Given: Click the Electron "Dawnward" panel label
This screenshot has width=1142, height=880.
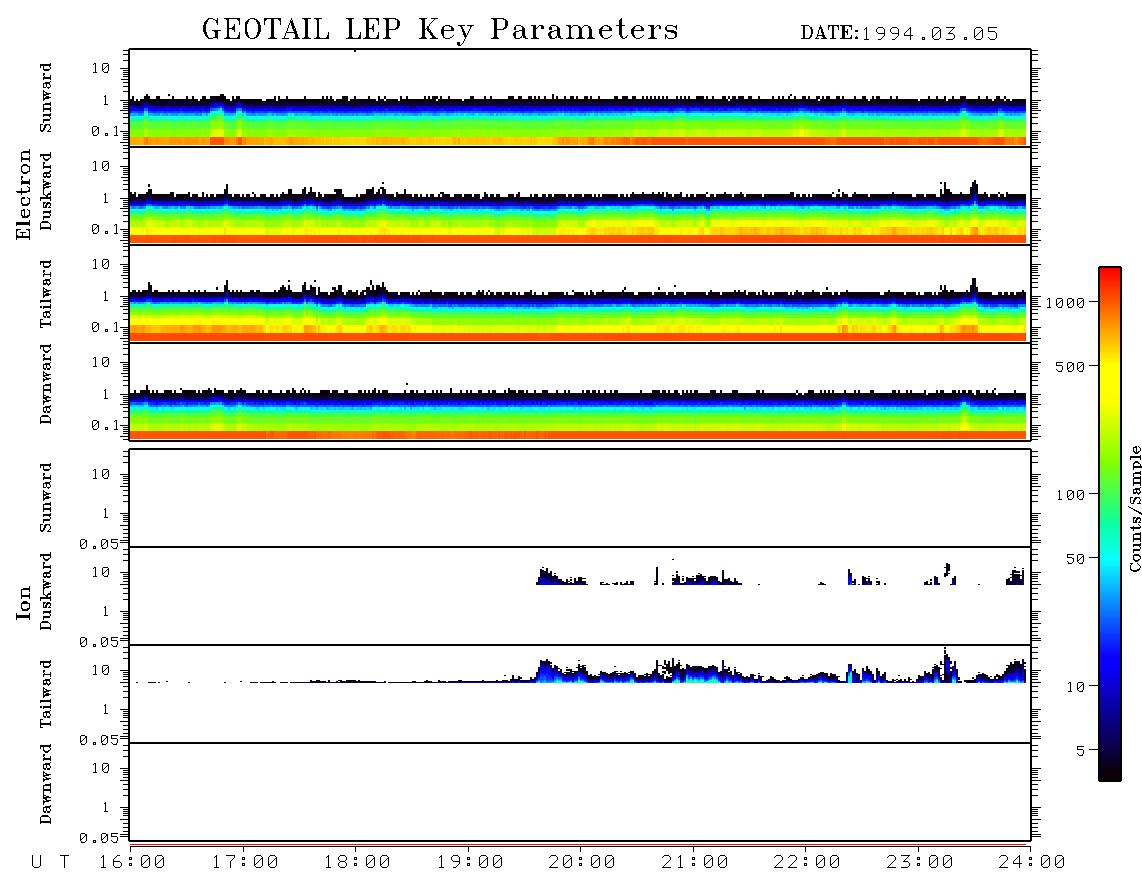Looking at the screenshot, I should (x=46, y=384).
